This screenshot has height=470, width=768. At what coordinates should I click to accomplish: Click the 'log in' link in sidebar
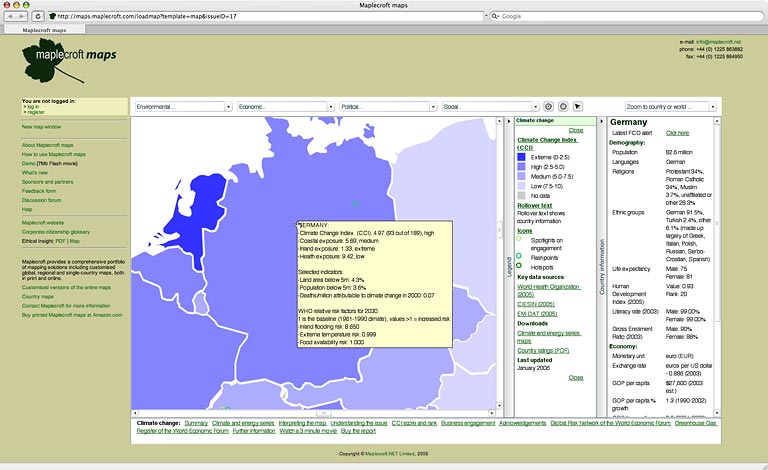33,106
